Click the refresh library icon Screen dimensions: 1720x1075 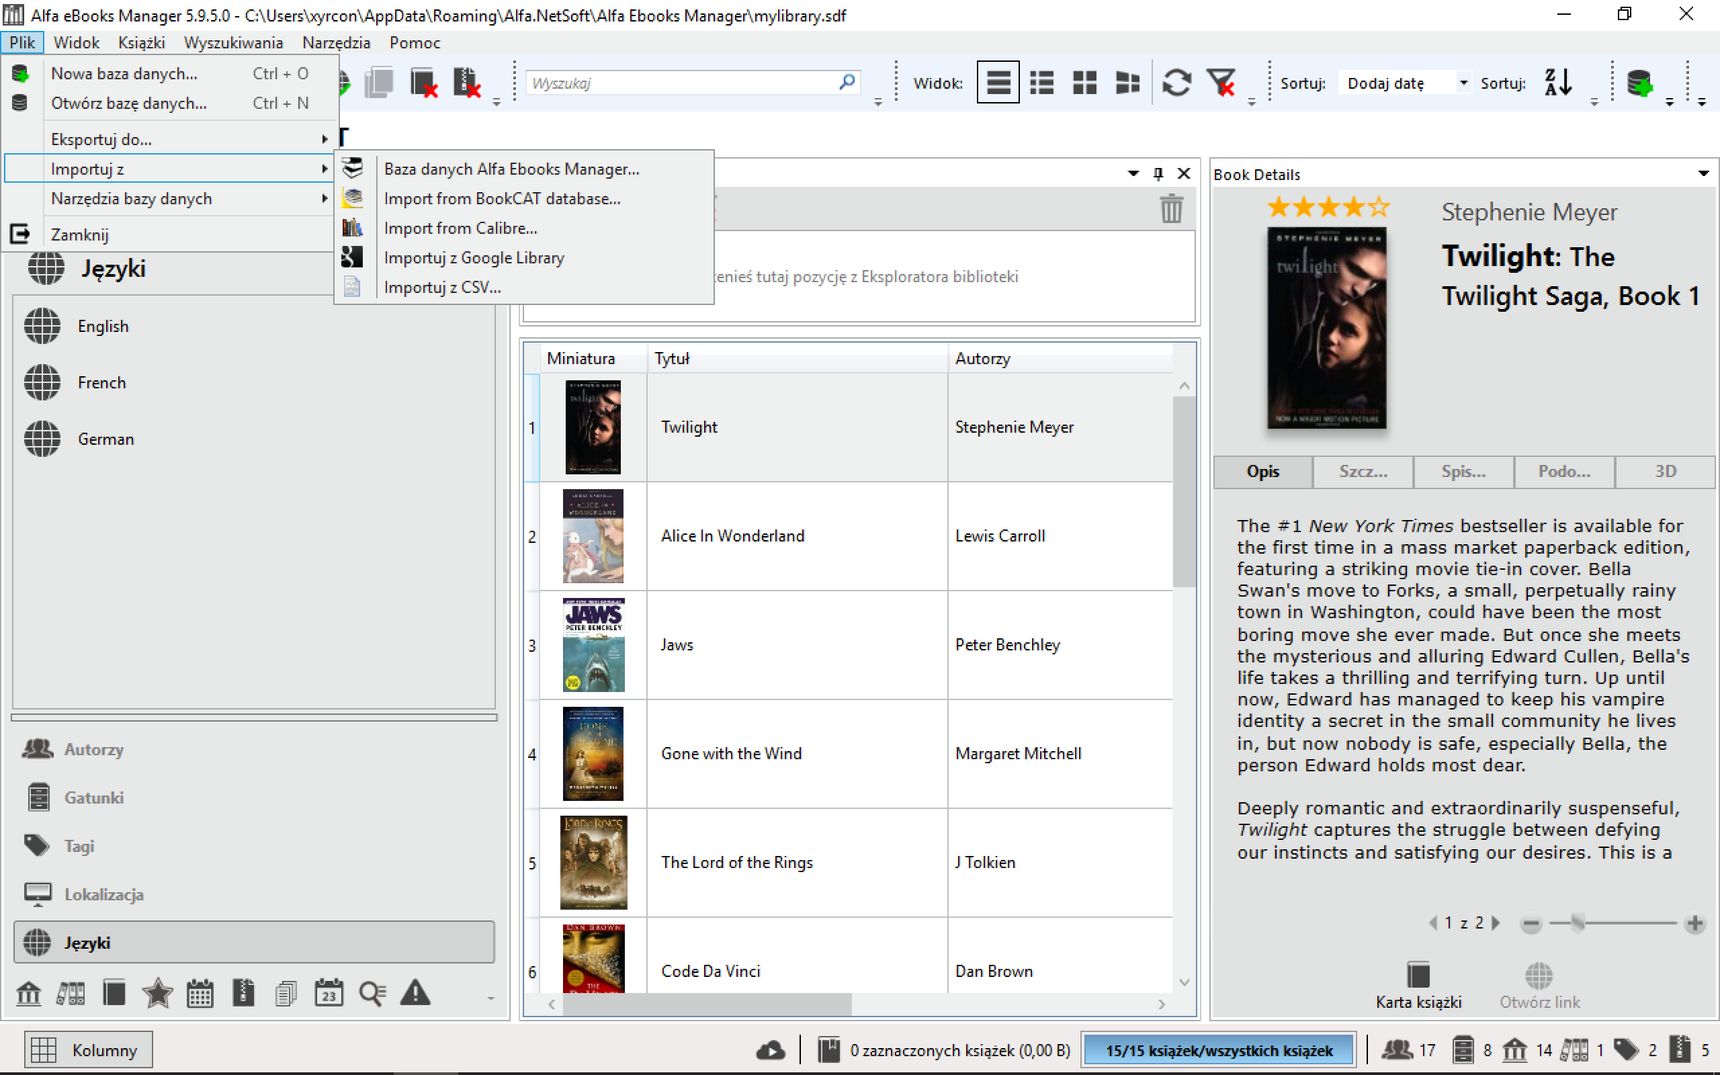[1177, 83]
